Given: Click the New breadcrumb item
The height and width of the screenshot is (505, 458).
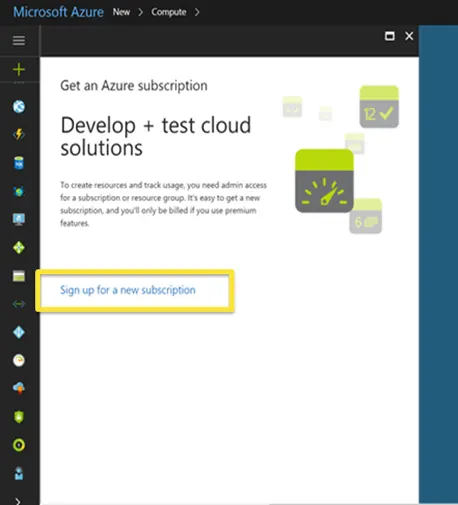Looking at the screenshot, I should coord(121,12).
